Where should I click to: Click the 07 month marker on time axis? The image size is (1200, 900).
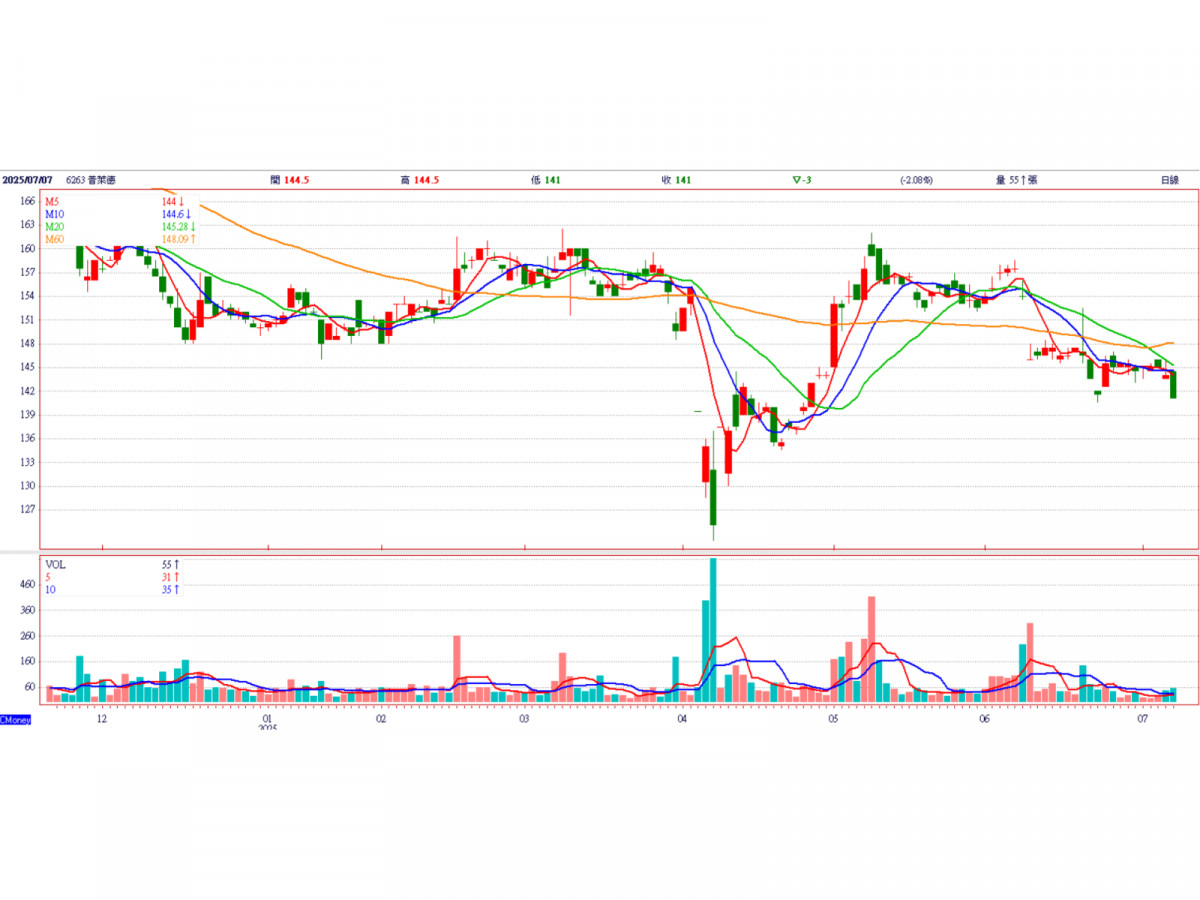[1142, 719]
